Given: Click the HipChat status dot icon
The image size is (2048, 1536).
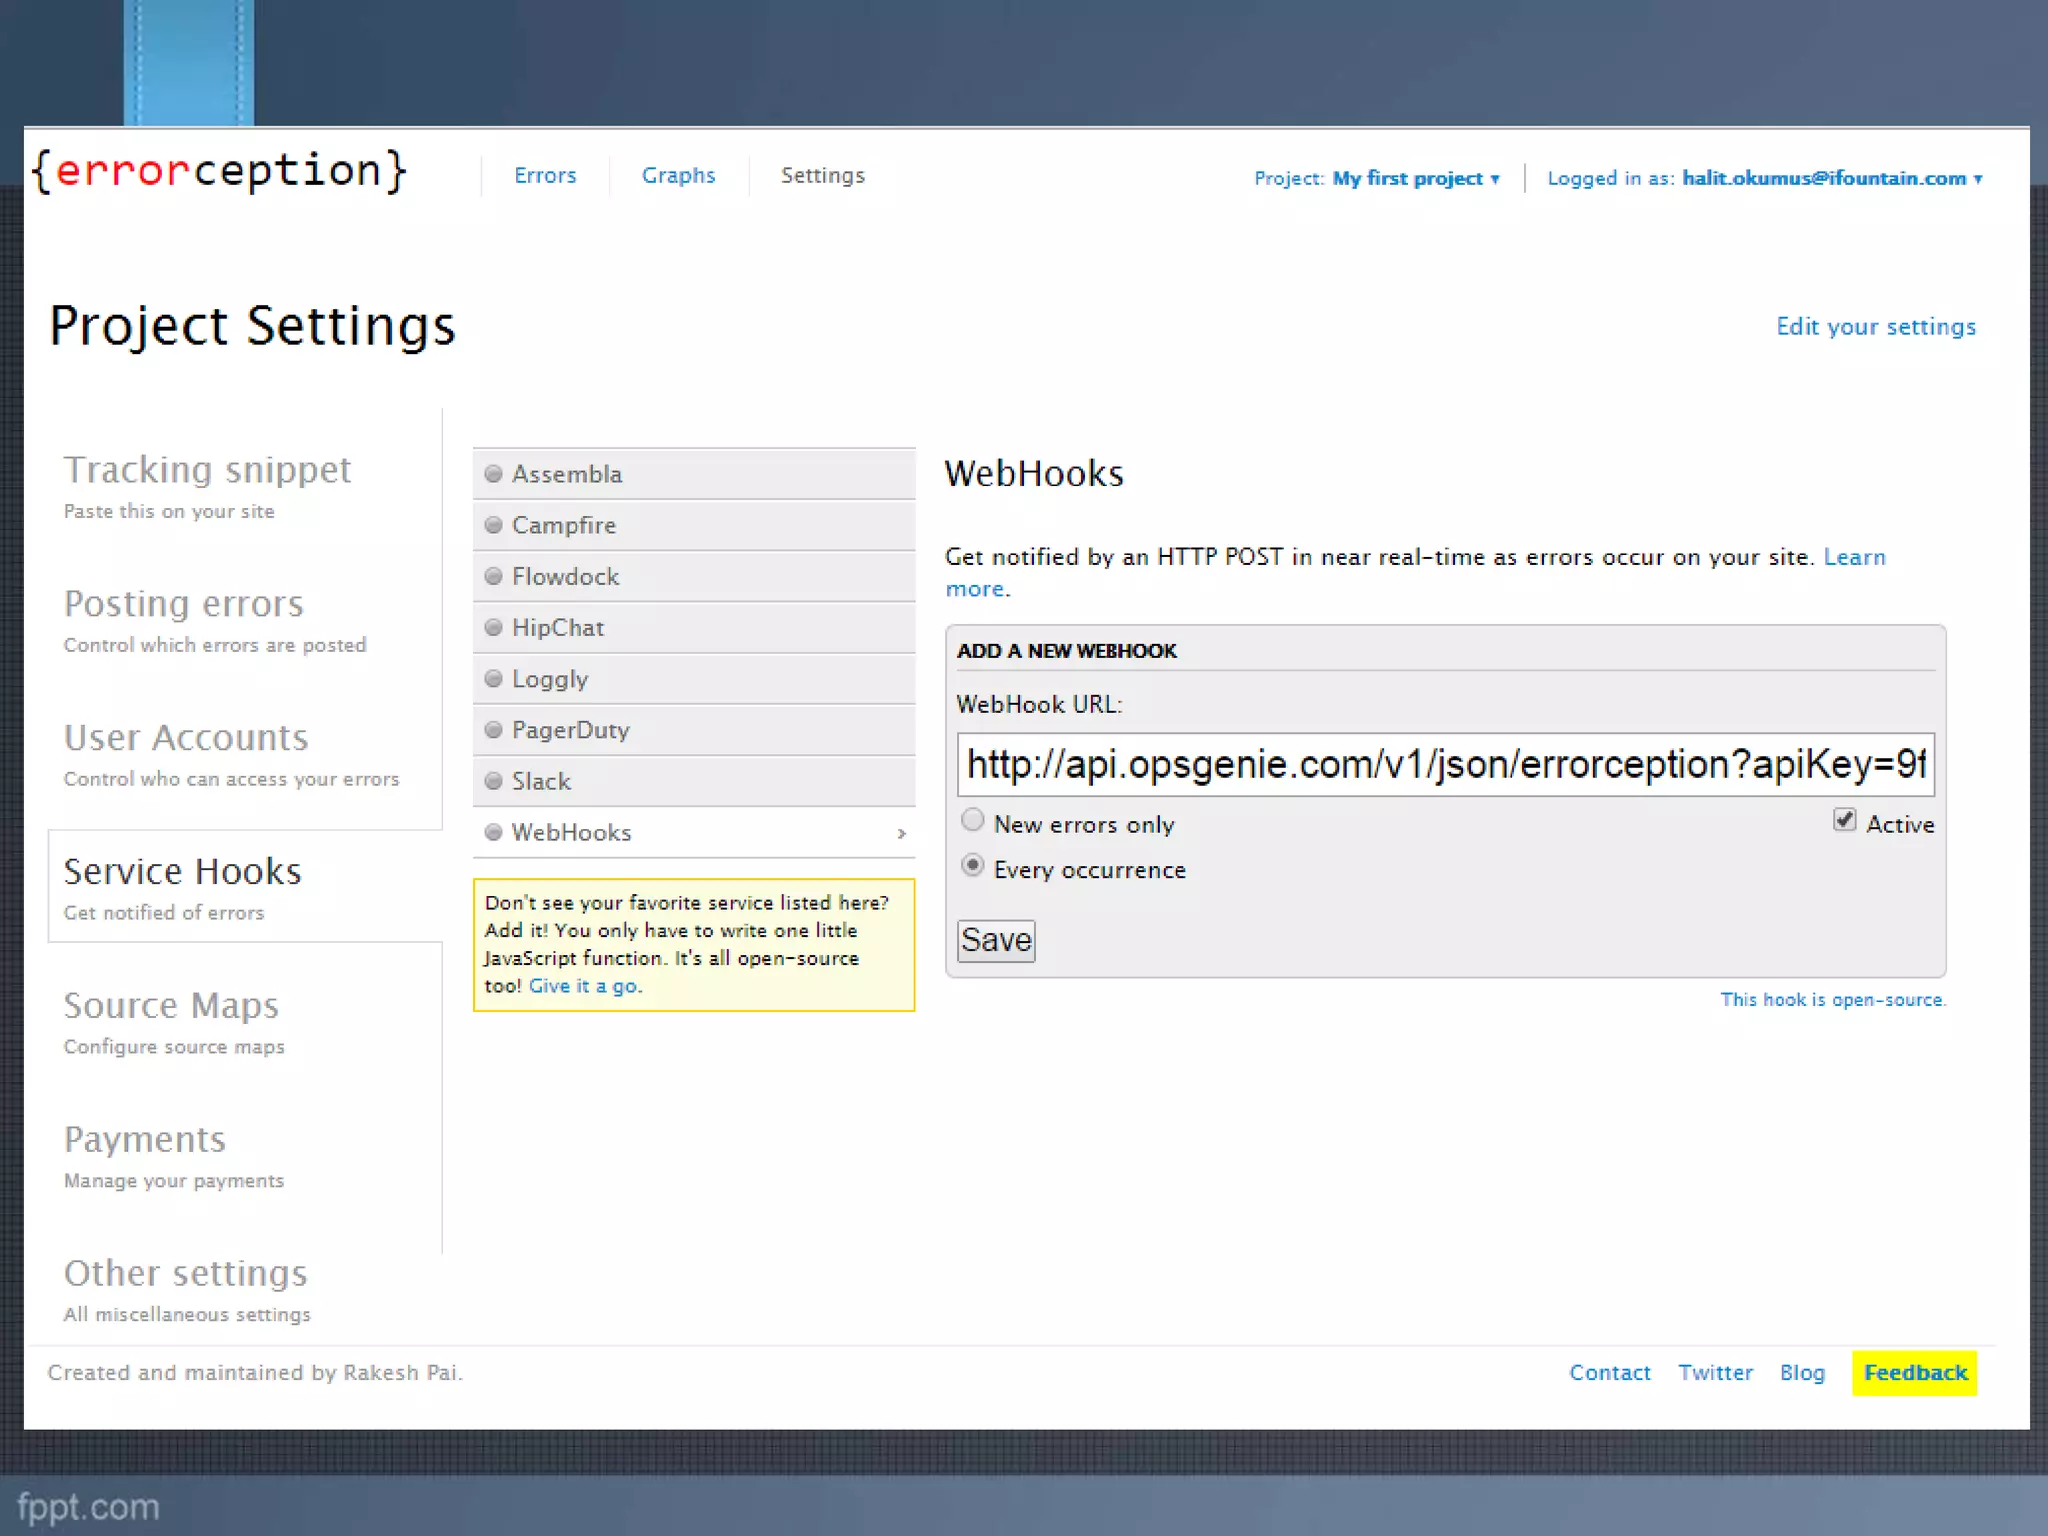Looking at the screenshot, I should coord(493,627).
